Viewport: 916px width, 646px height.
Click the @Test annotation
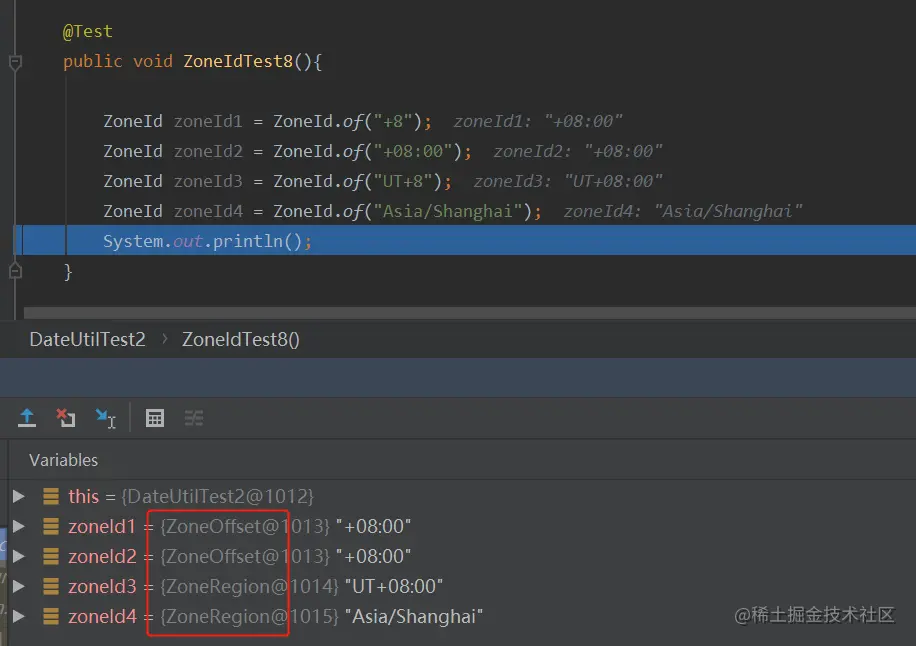click(x=88, y=32)
